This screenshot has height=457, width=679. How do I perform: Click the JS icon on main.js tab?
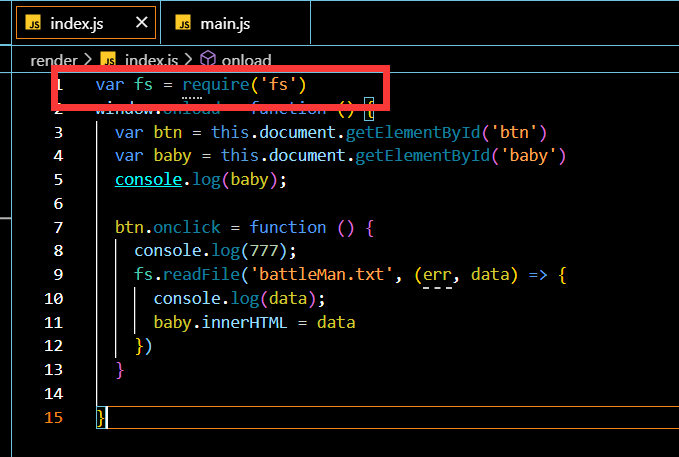pos(183,23)
